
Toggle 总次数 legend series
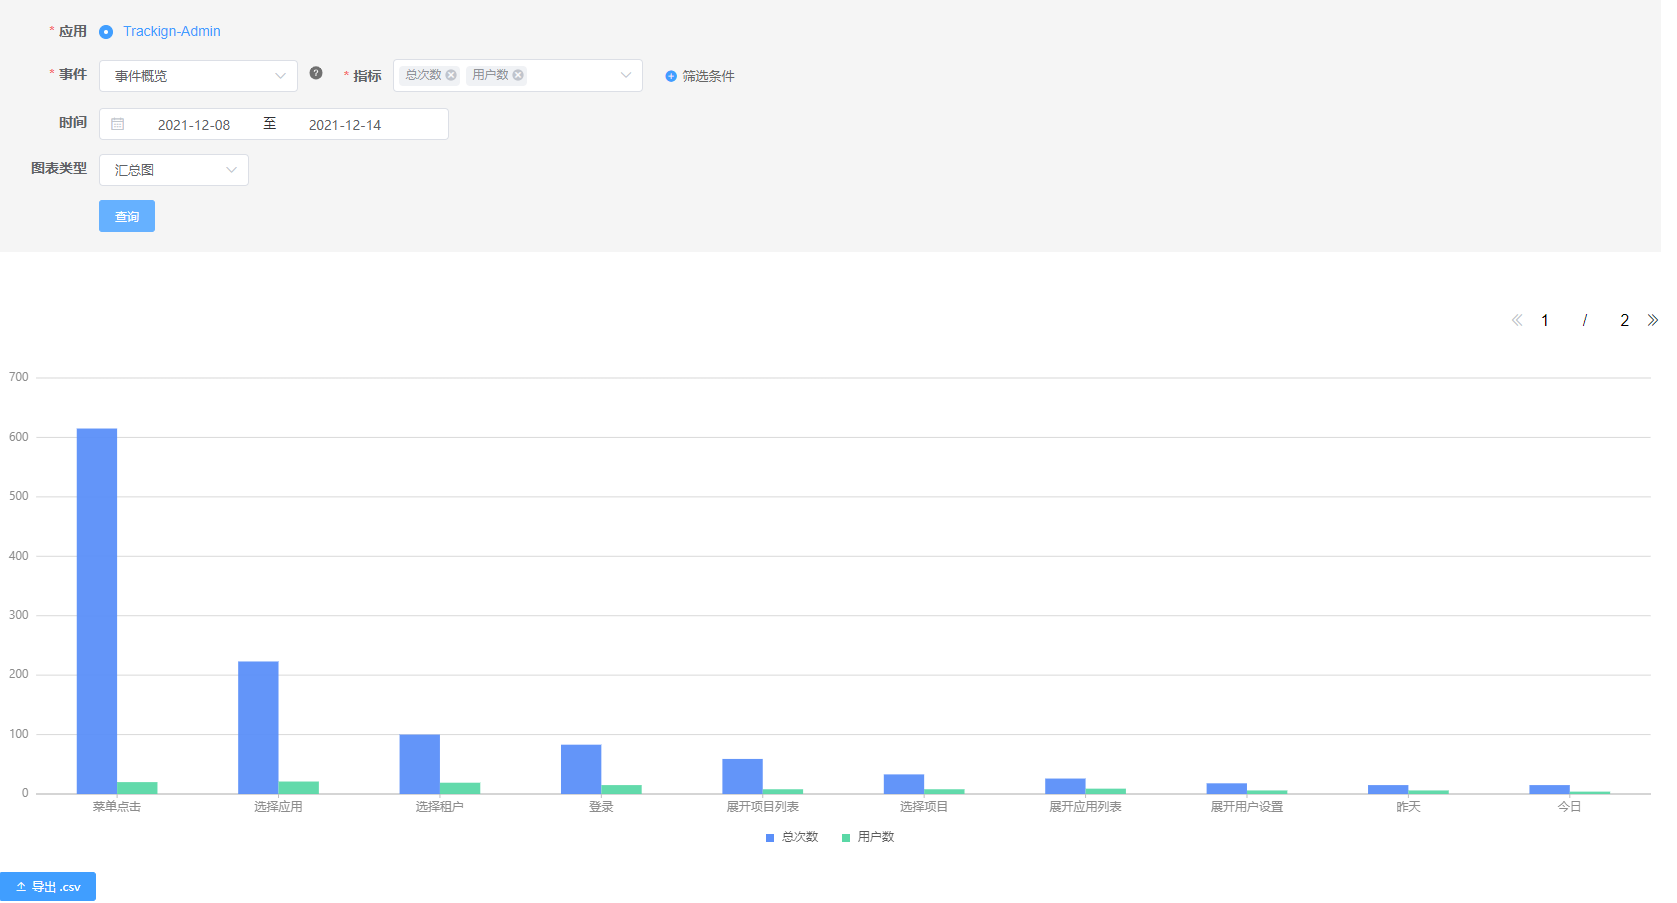(x=792, y=837)
